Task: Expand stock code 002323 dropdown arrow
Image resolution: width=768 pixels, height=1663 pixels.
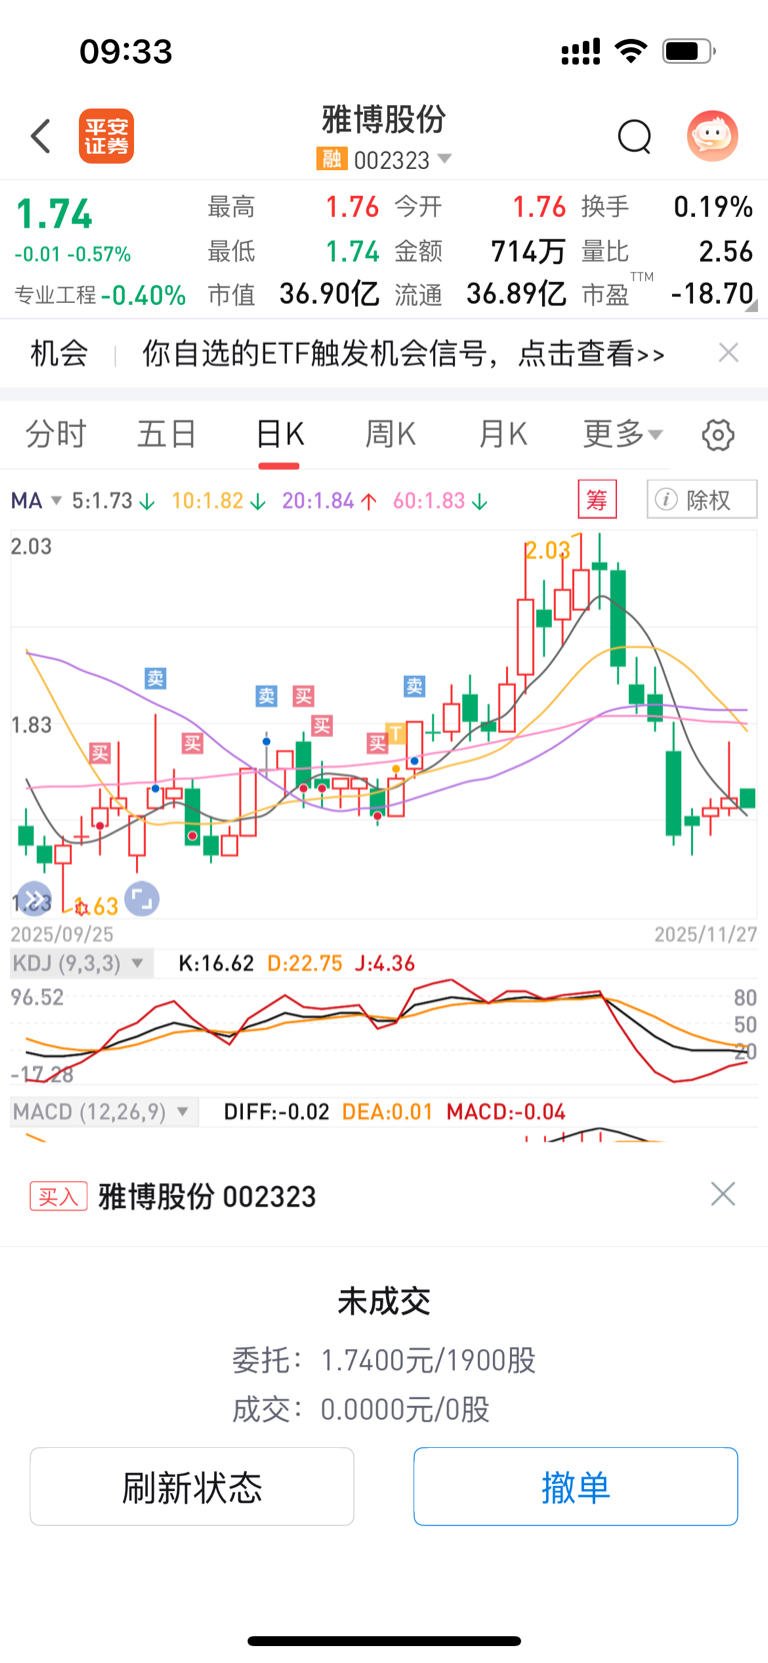Action: coord(445,159)
